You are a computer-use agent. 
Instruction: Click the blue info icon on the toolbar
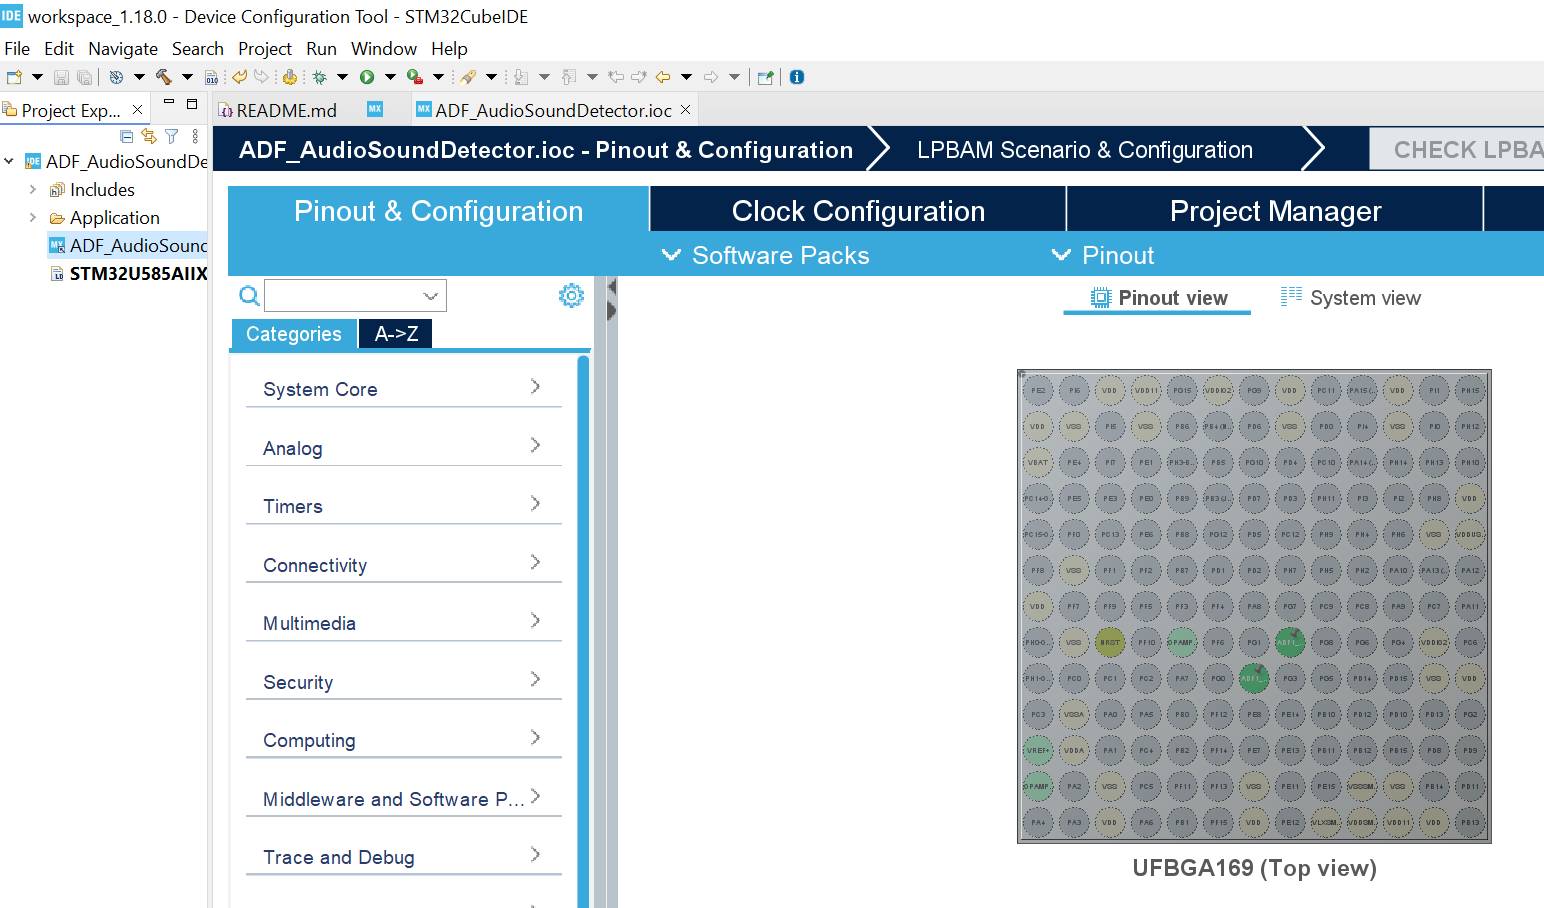pos(796,76)
